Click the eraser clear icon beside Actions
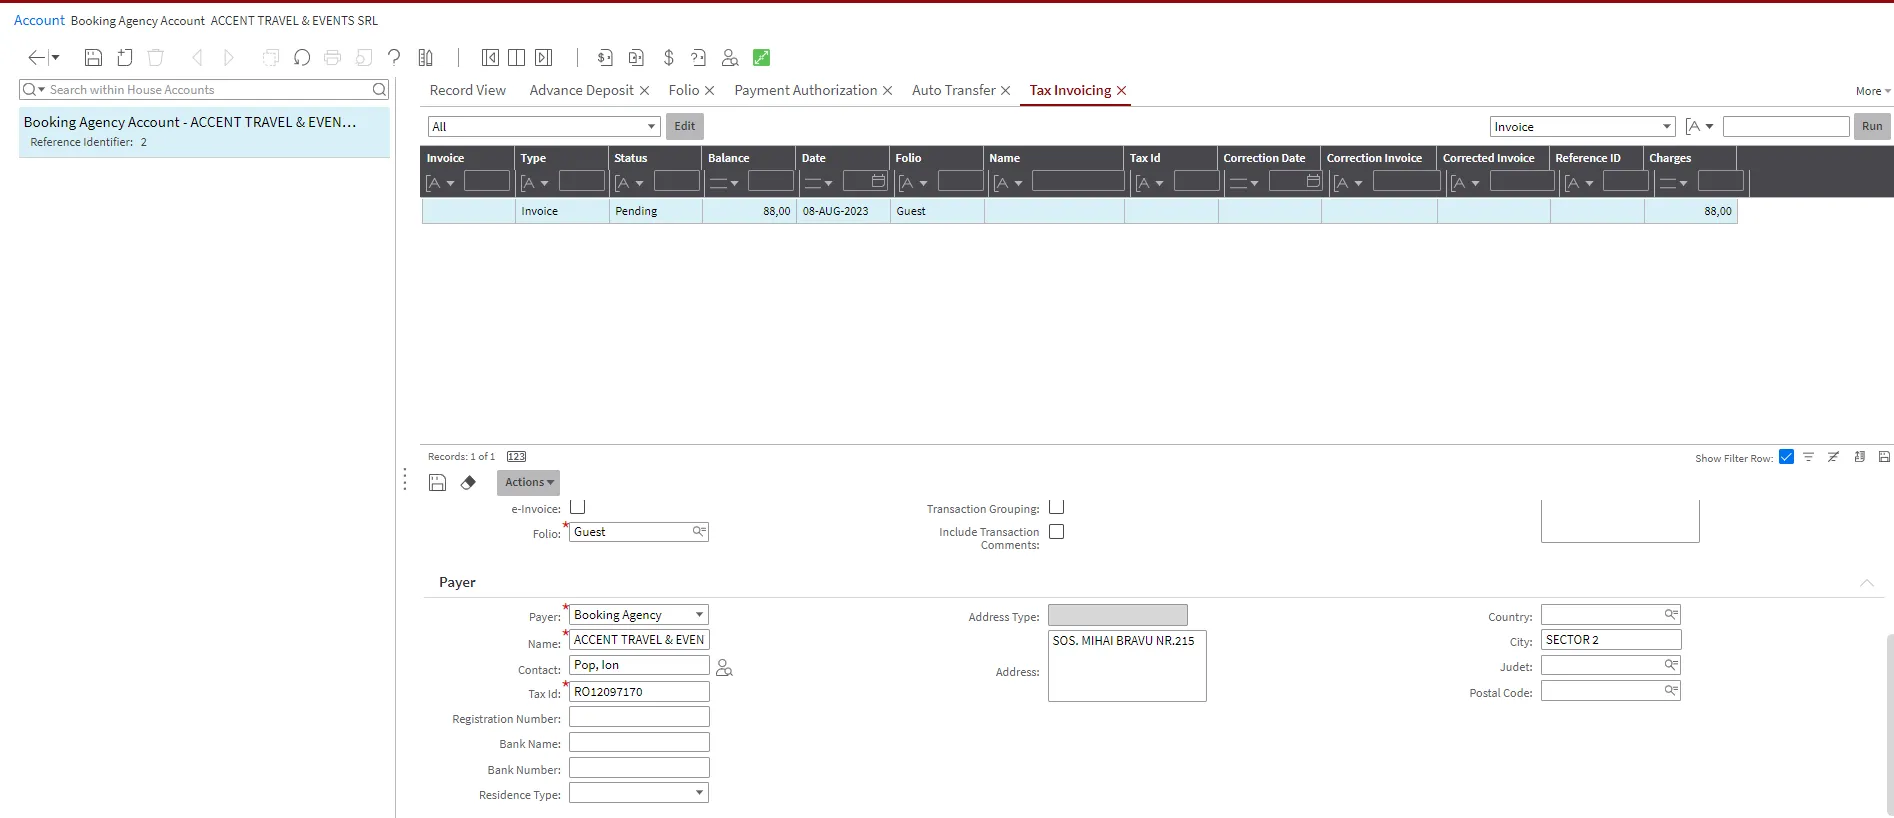Screen dimensions: 1894x818 468,483
